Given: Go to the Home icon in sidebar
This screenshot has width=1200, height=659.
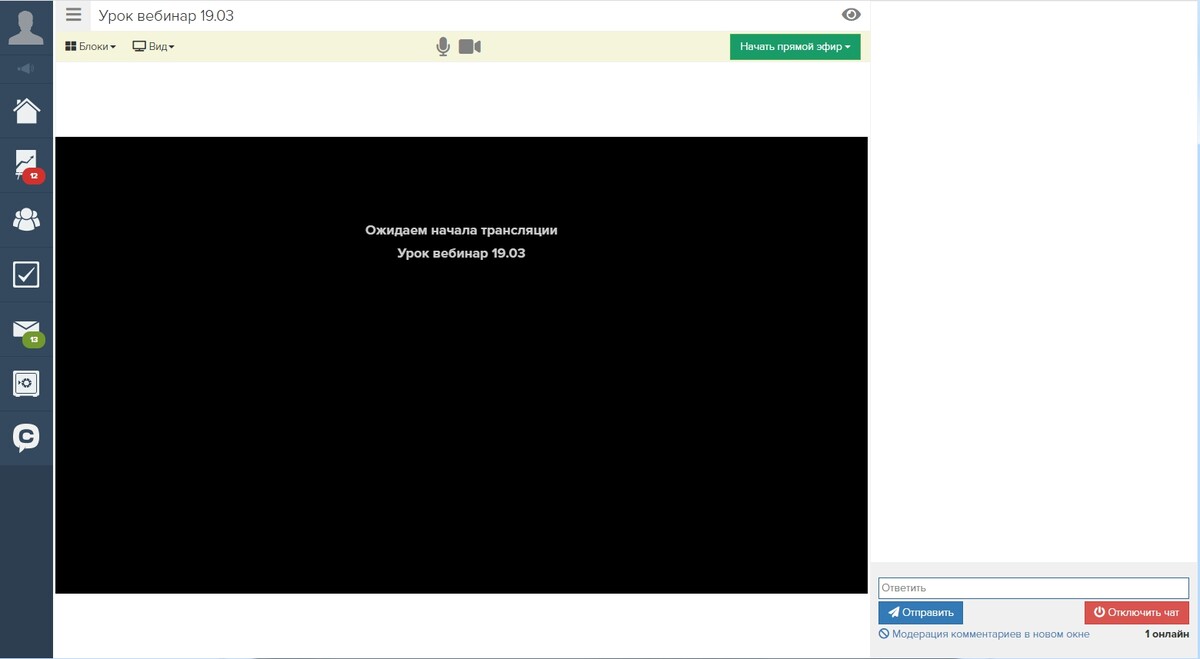Looking at the screenshot, I should [x=26, y=110].
